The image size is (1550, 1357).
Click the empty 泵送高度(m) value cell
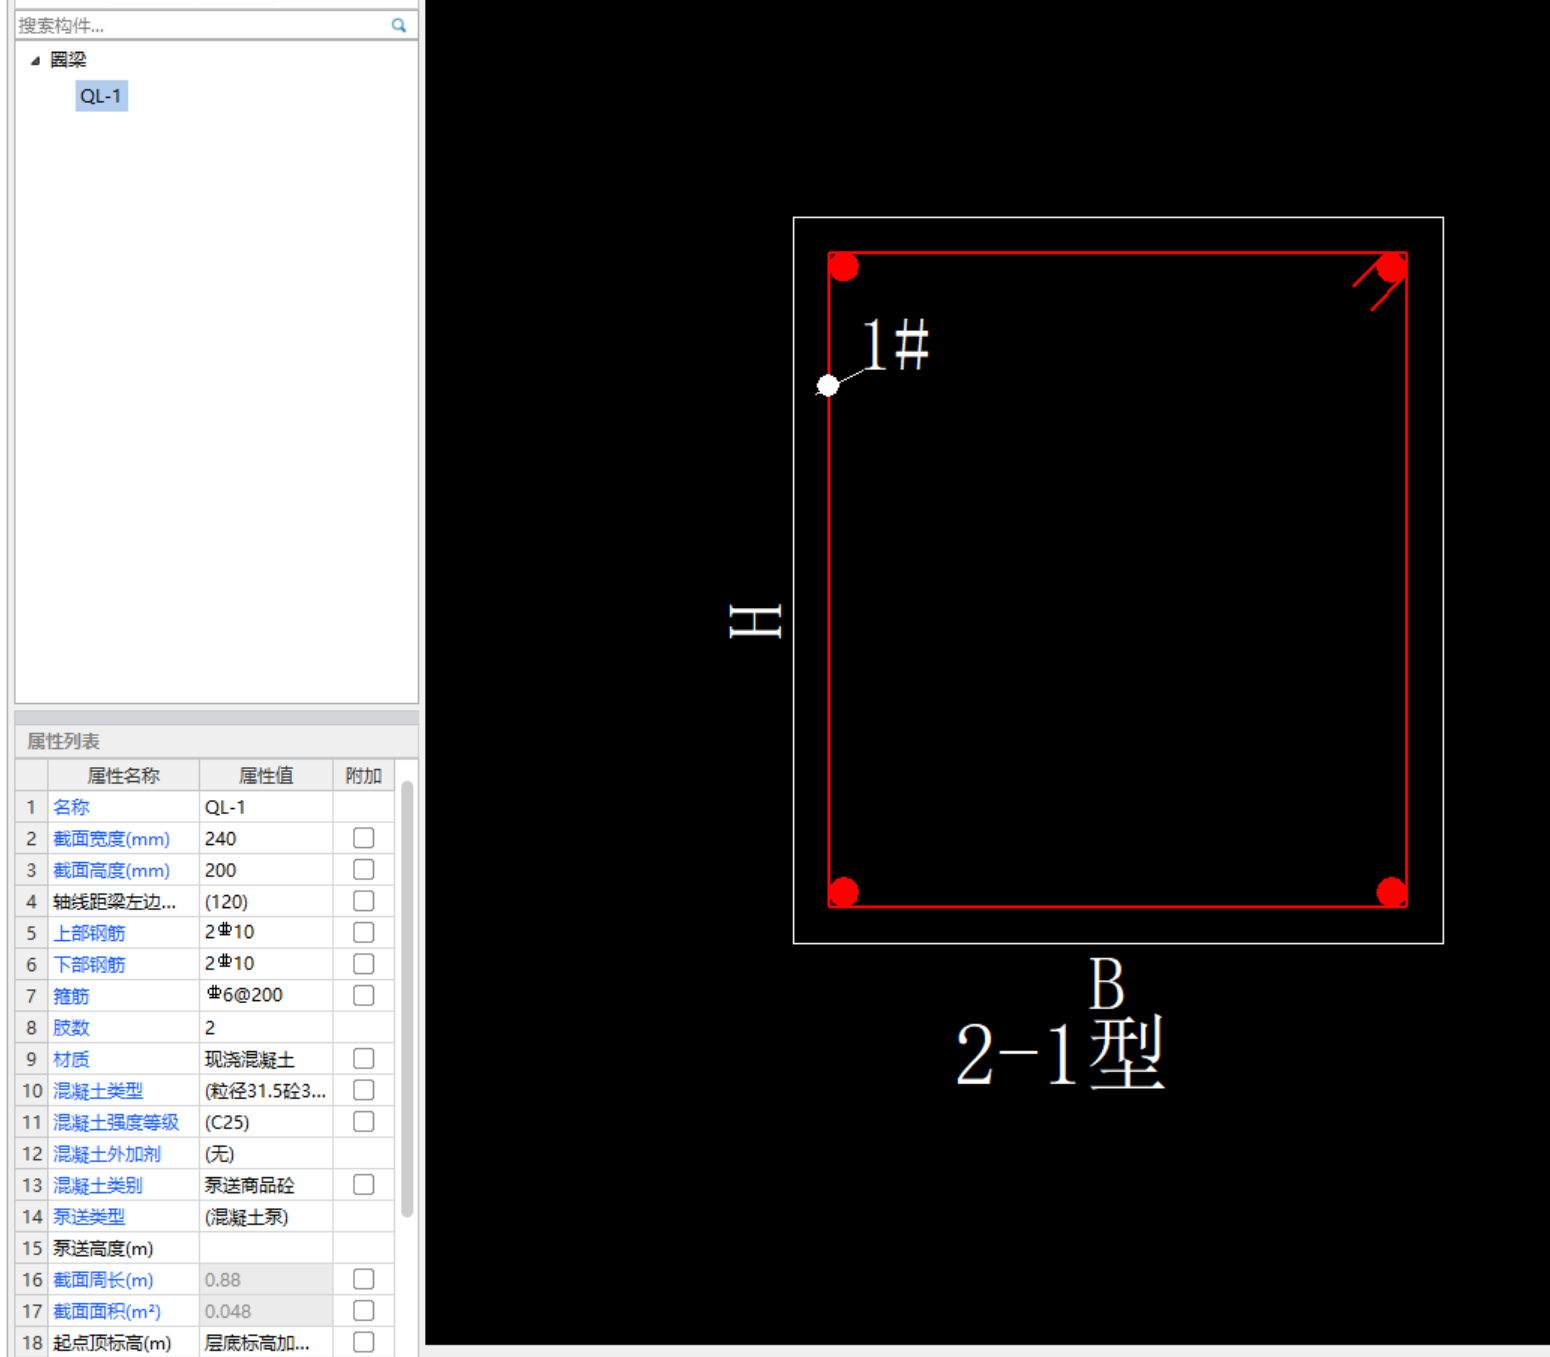coord(266,1248)
